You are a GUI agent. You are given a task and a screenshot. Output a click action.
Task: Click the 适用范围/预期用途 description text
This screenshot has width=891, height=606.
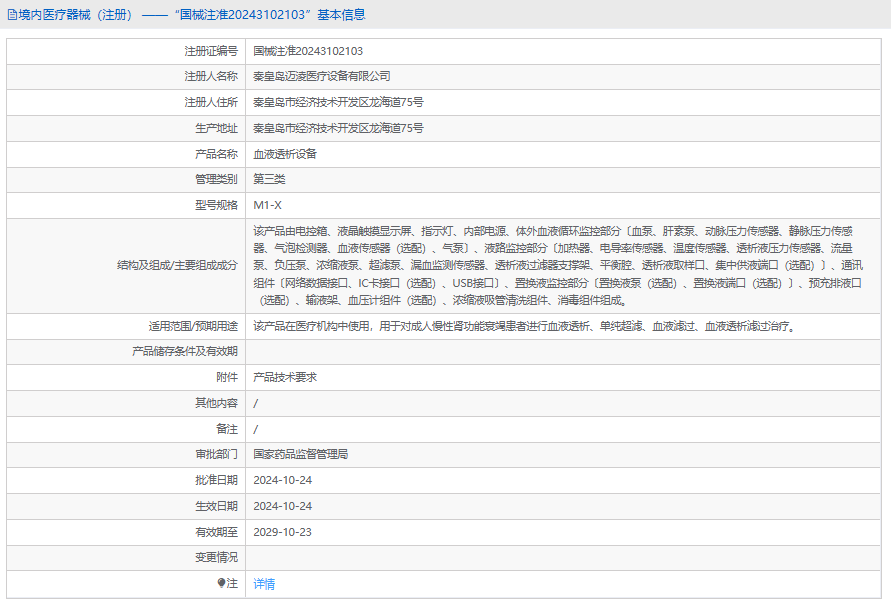(525, 326)
